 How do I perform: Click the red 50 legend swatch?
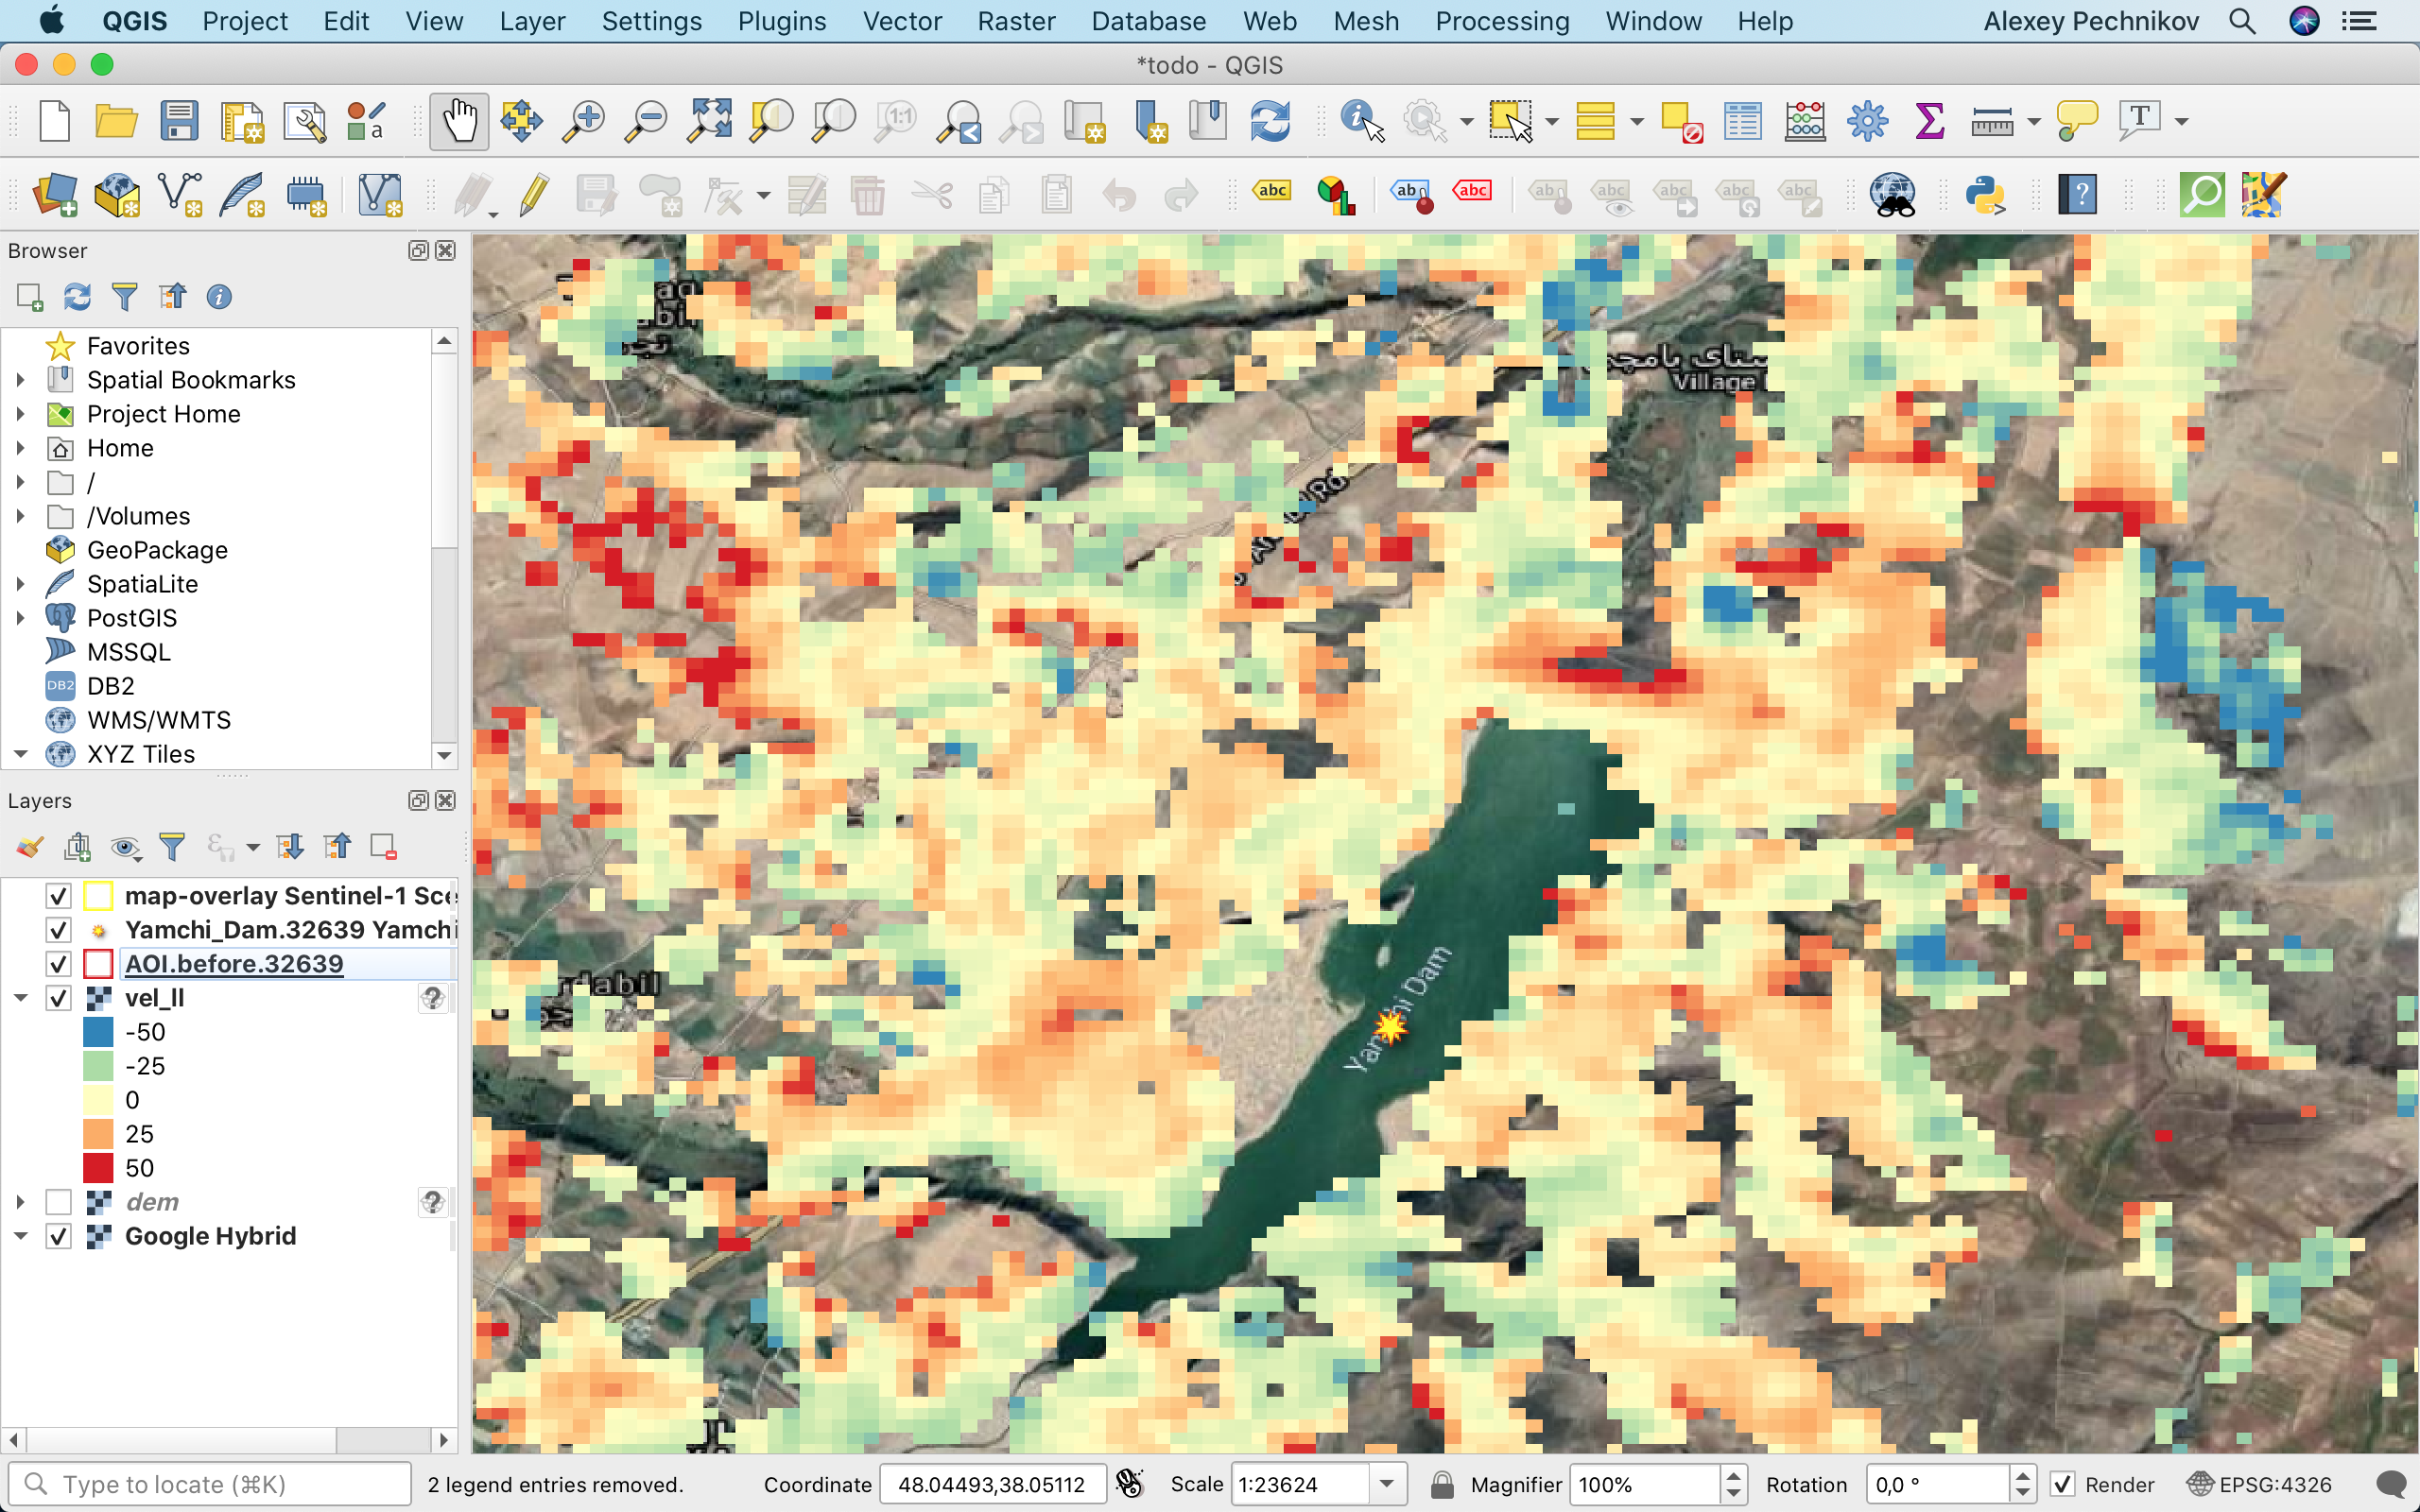click(x=98, y=1168)
